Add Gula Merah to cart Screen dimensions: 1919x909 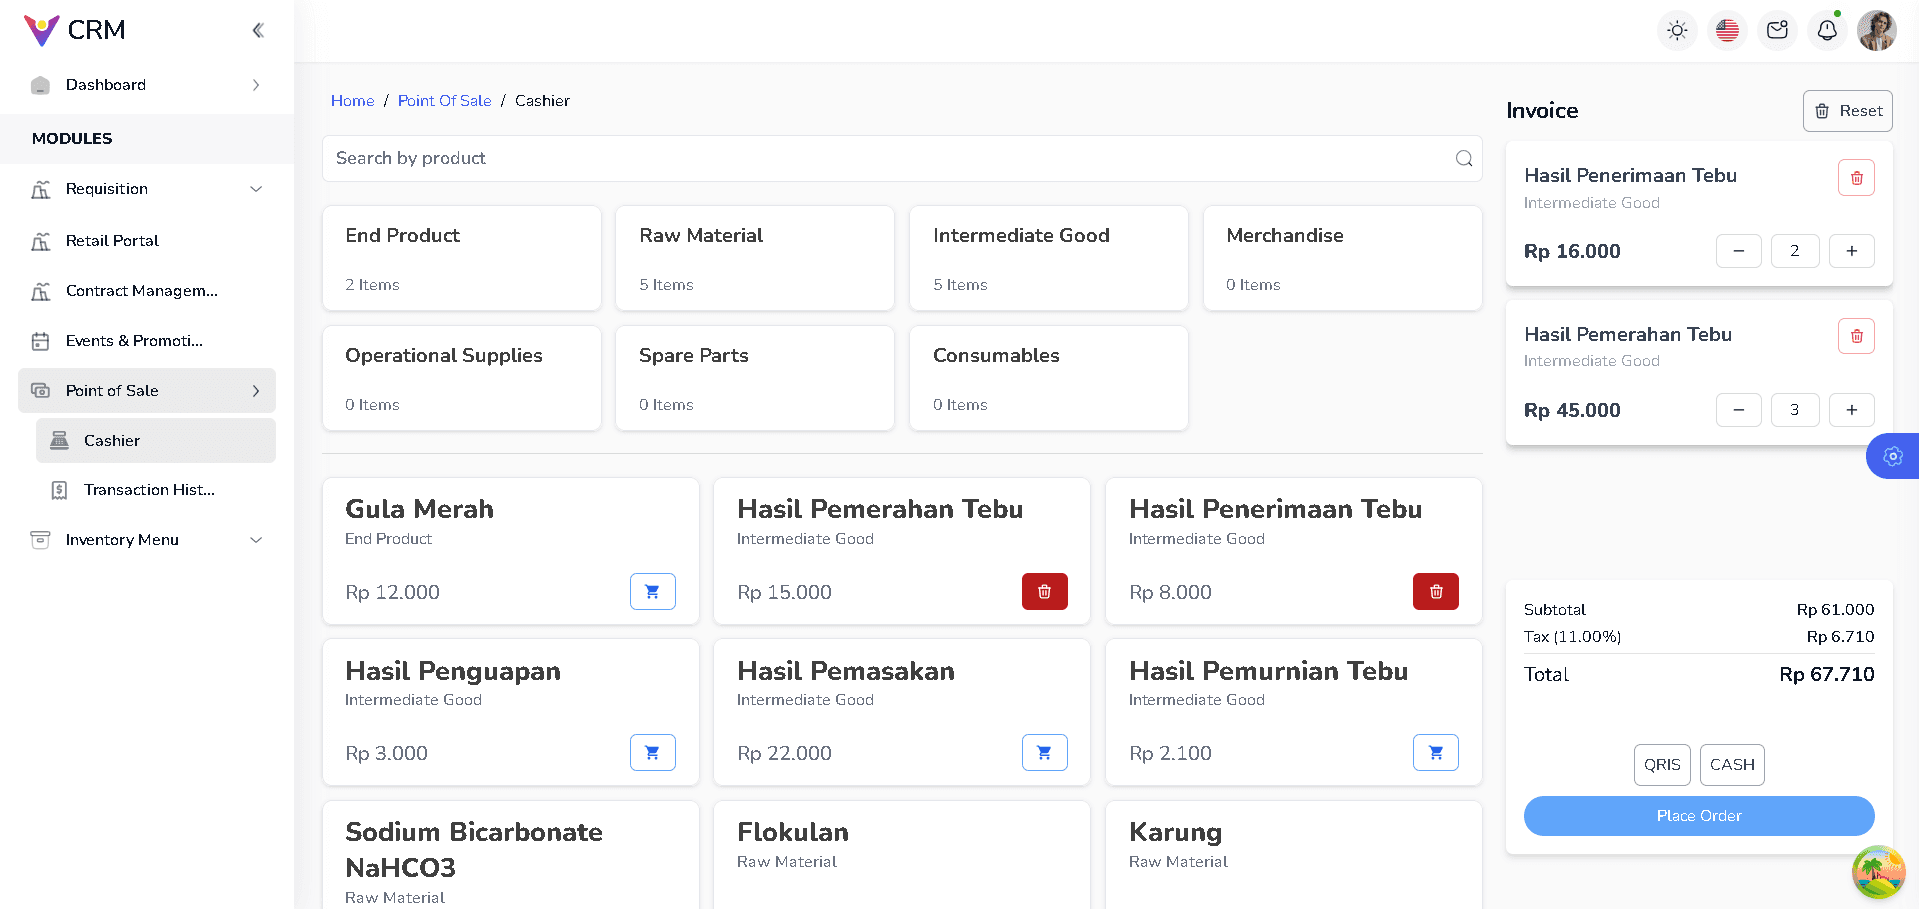pos(652,591)
